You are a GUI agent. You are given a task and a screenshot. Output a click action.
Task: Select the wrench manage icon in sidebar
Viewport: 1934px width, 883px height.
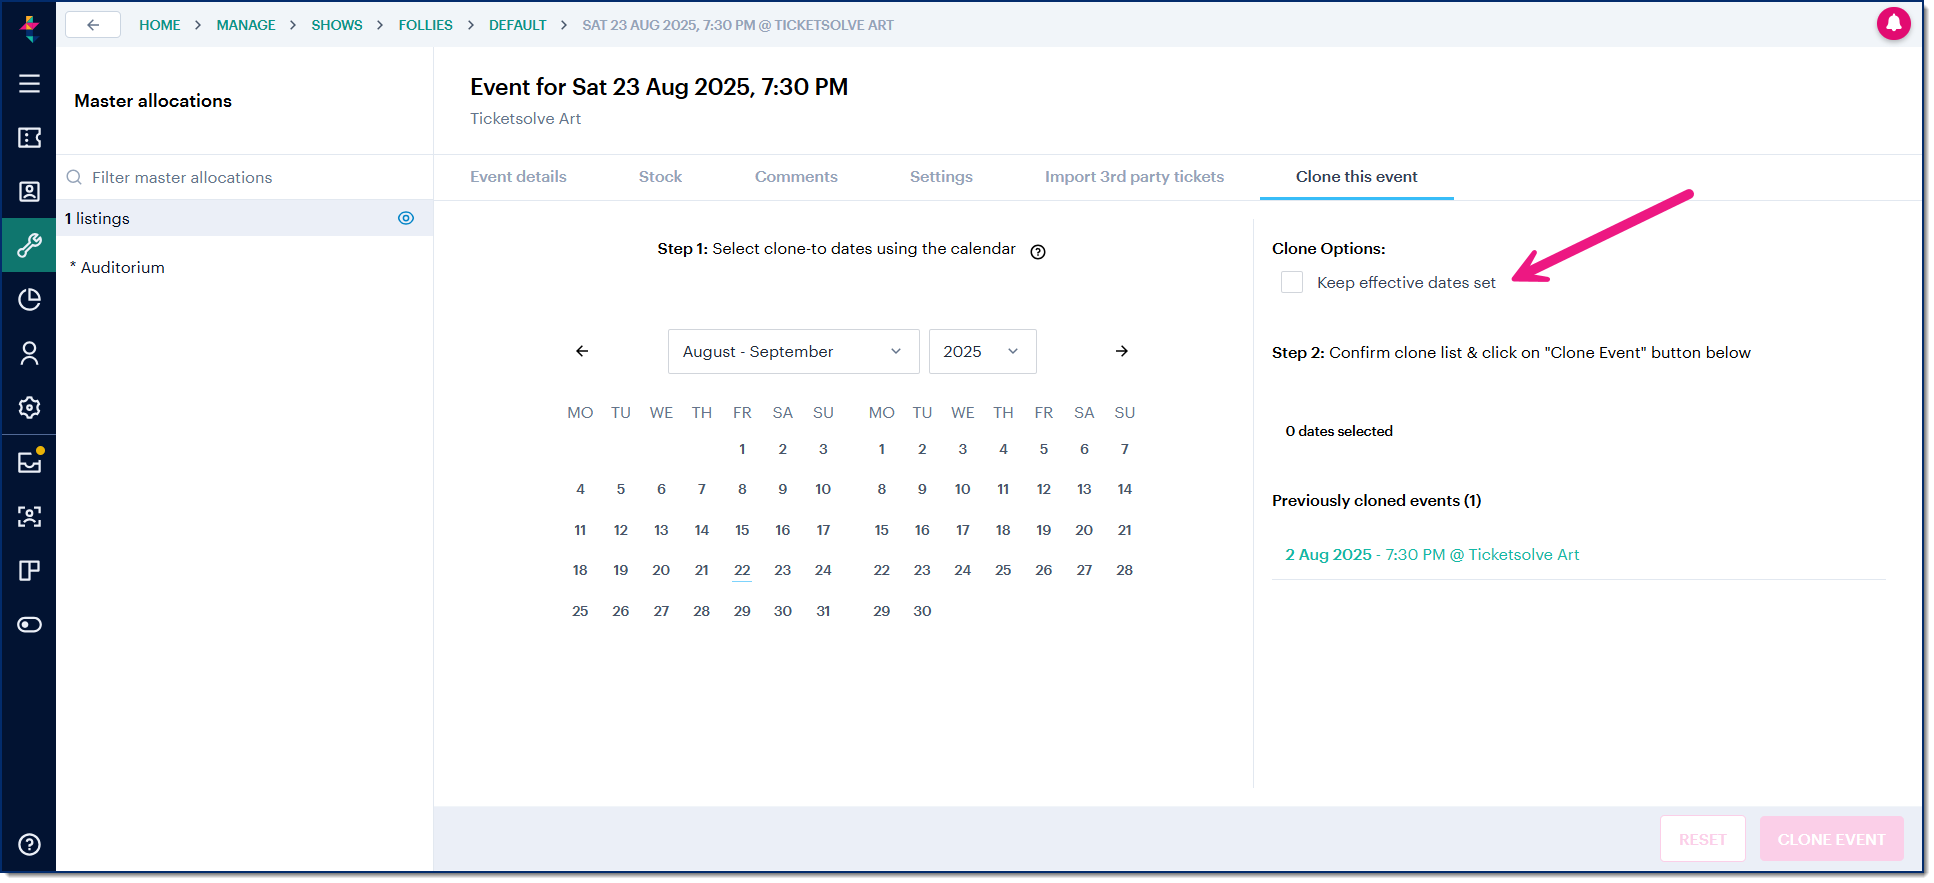pyautogui.click(x=29, y=245)
